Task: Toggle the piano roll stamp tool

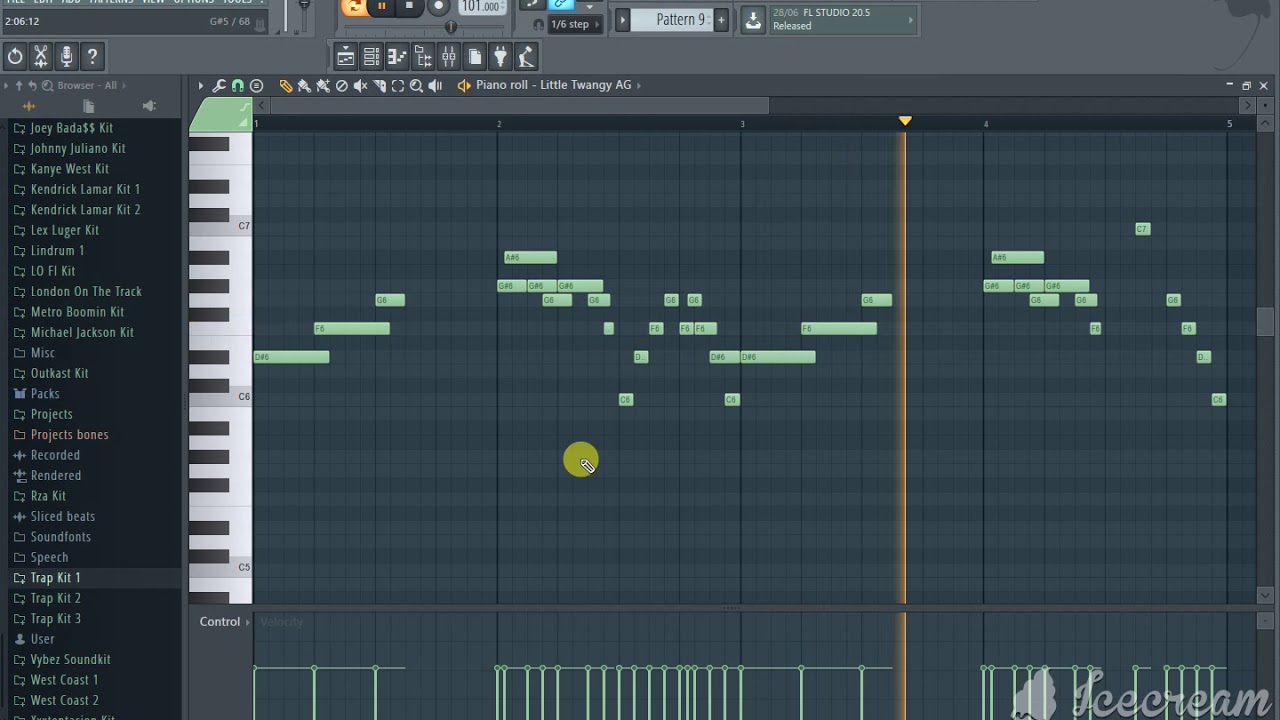Action: [256, 86]
